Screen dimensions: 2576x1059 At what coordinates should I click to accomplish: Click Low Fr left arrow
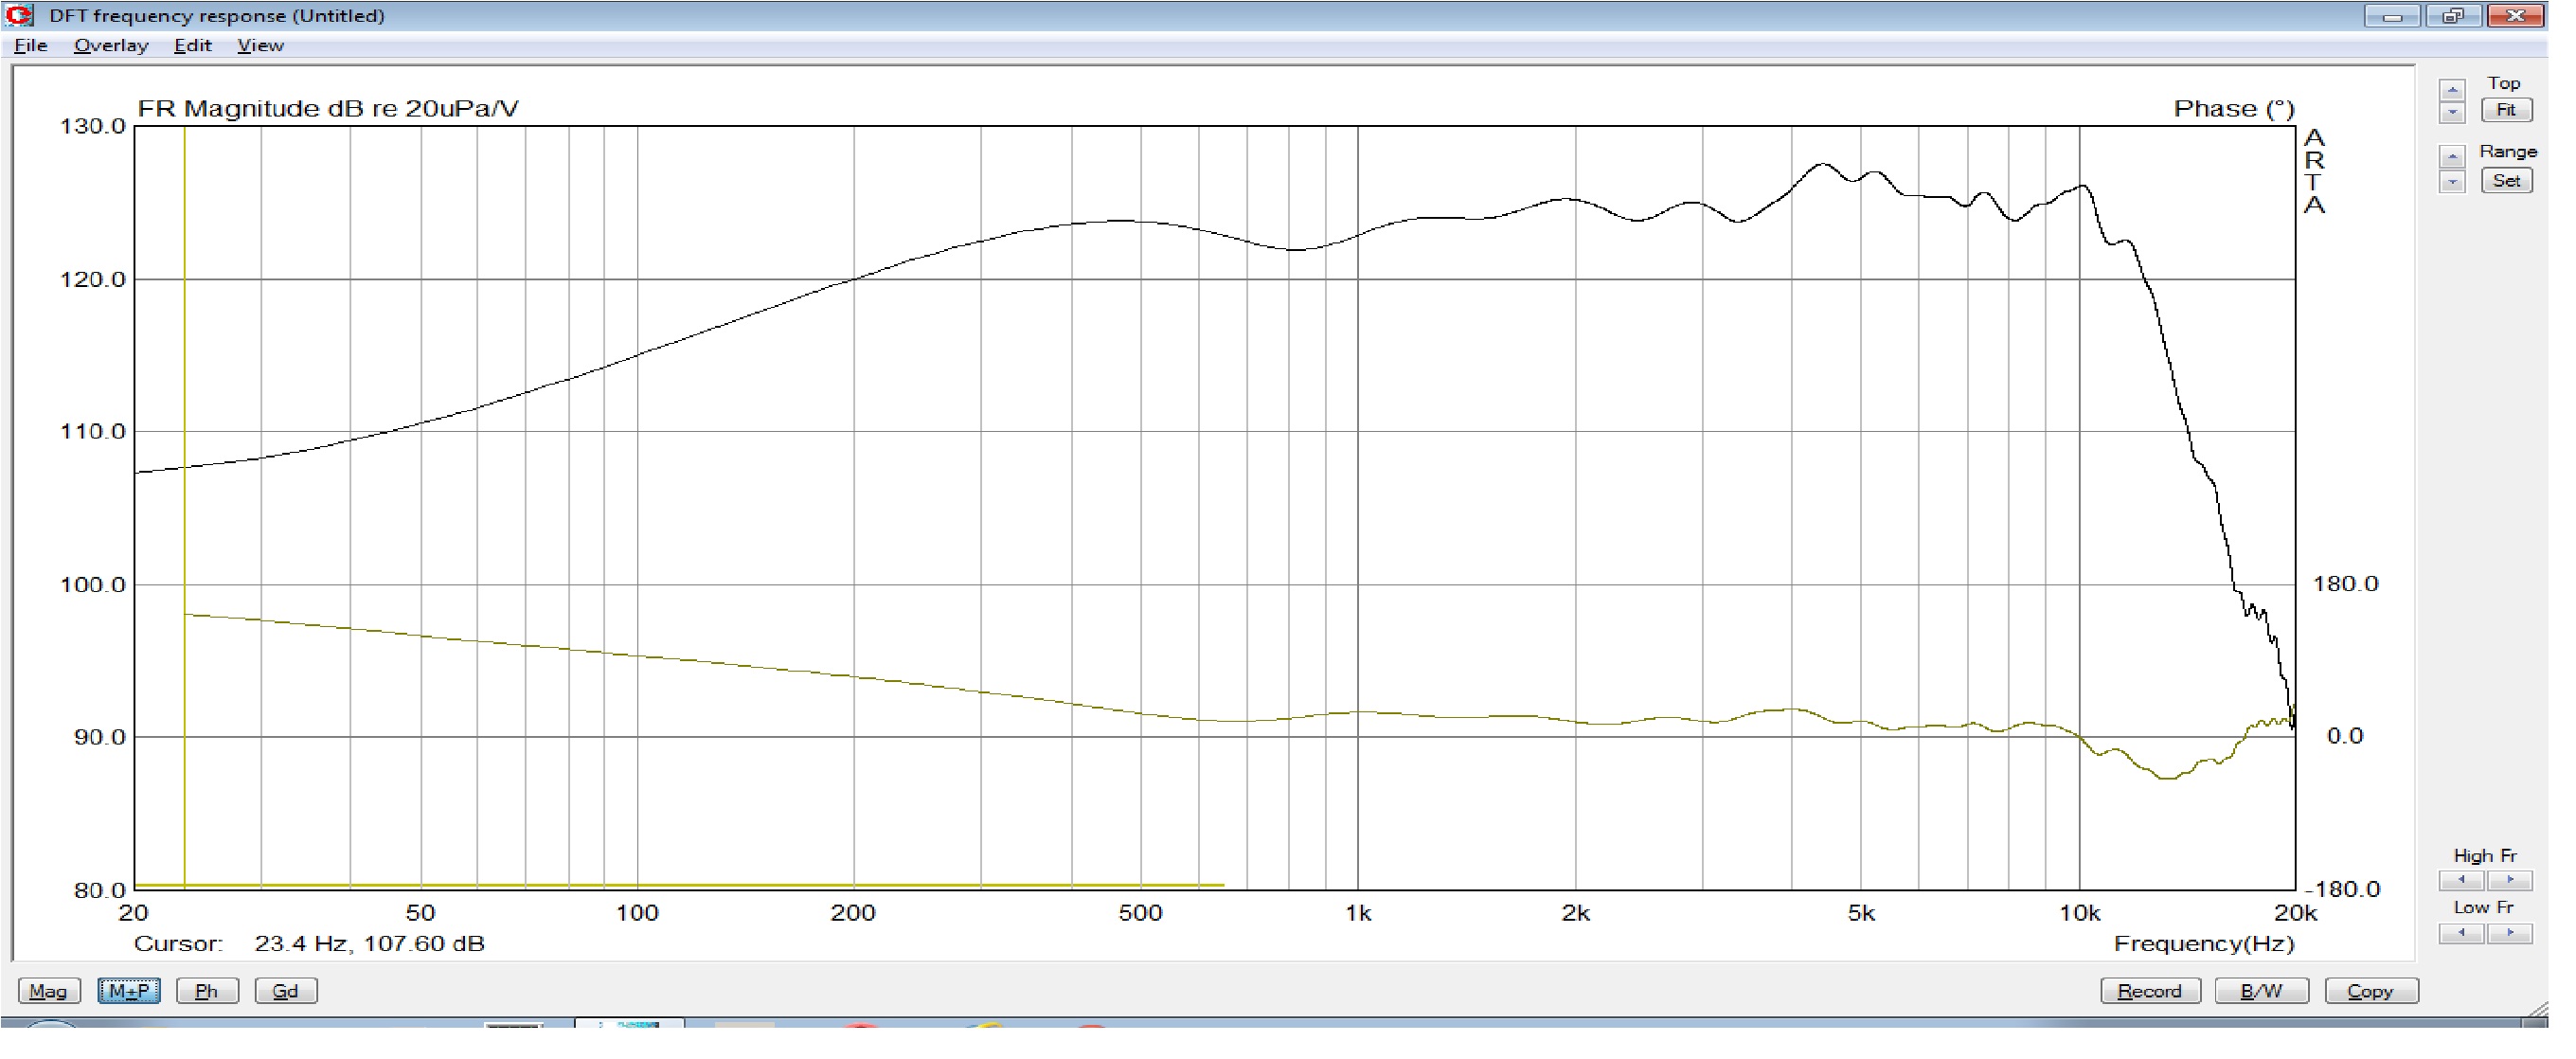coord(2461,933)
